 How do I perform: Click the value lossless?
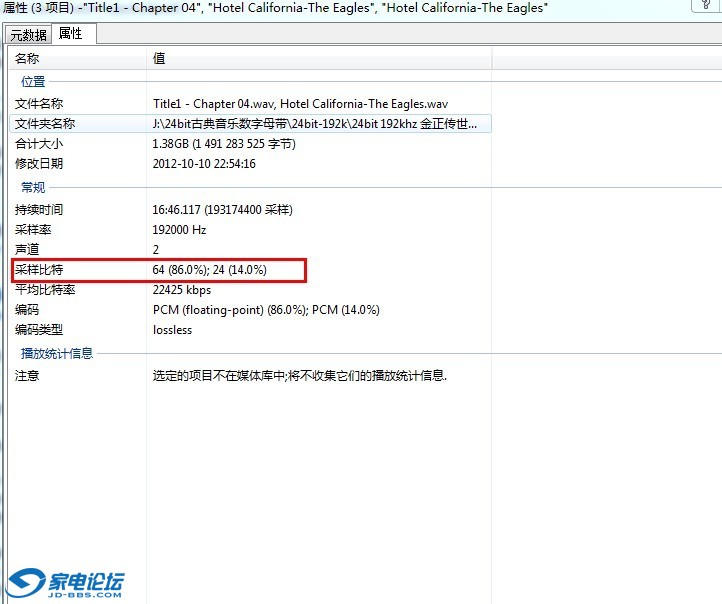click(x=172, y=330)
